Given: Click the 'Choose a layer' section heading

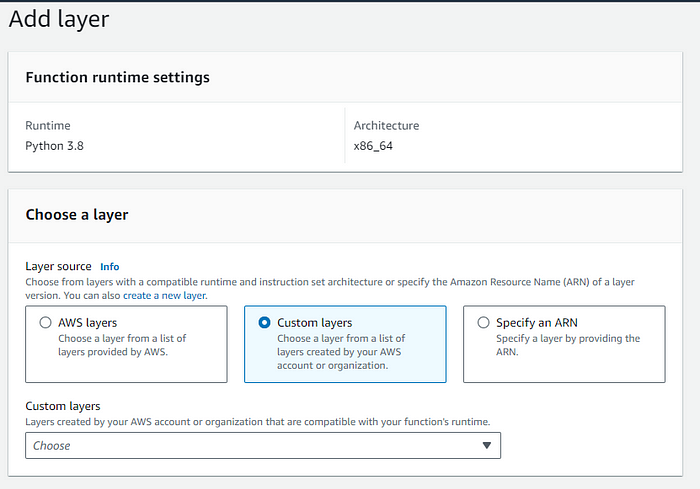Looking at the screenshot, I should (77, 214).
